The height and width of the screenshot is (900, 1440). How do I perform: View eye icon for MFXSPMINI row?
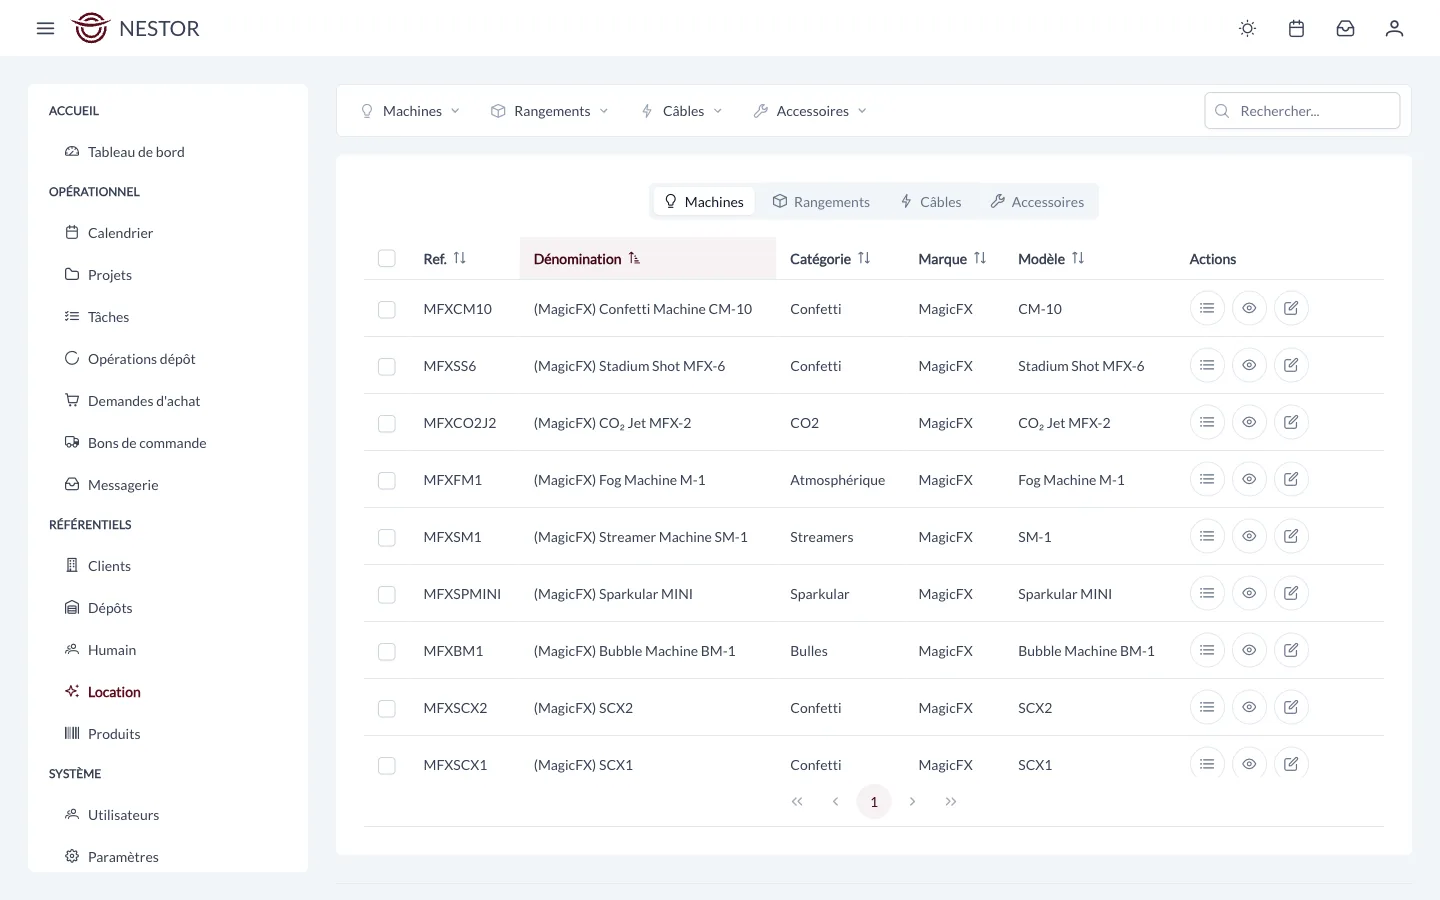(x=1249, y=593)
